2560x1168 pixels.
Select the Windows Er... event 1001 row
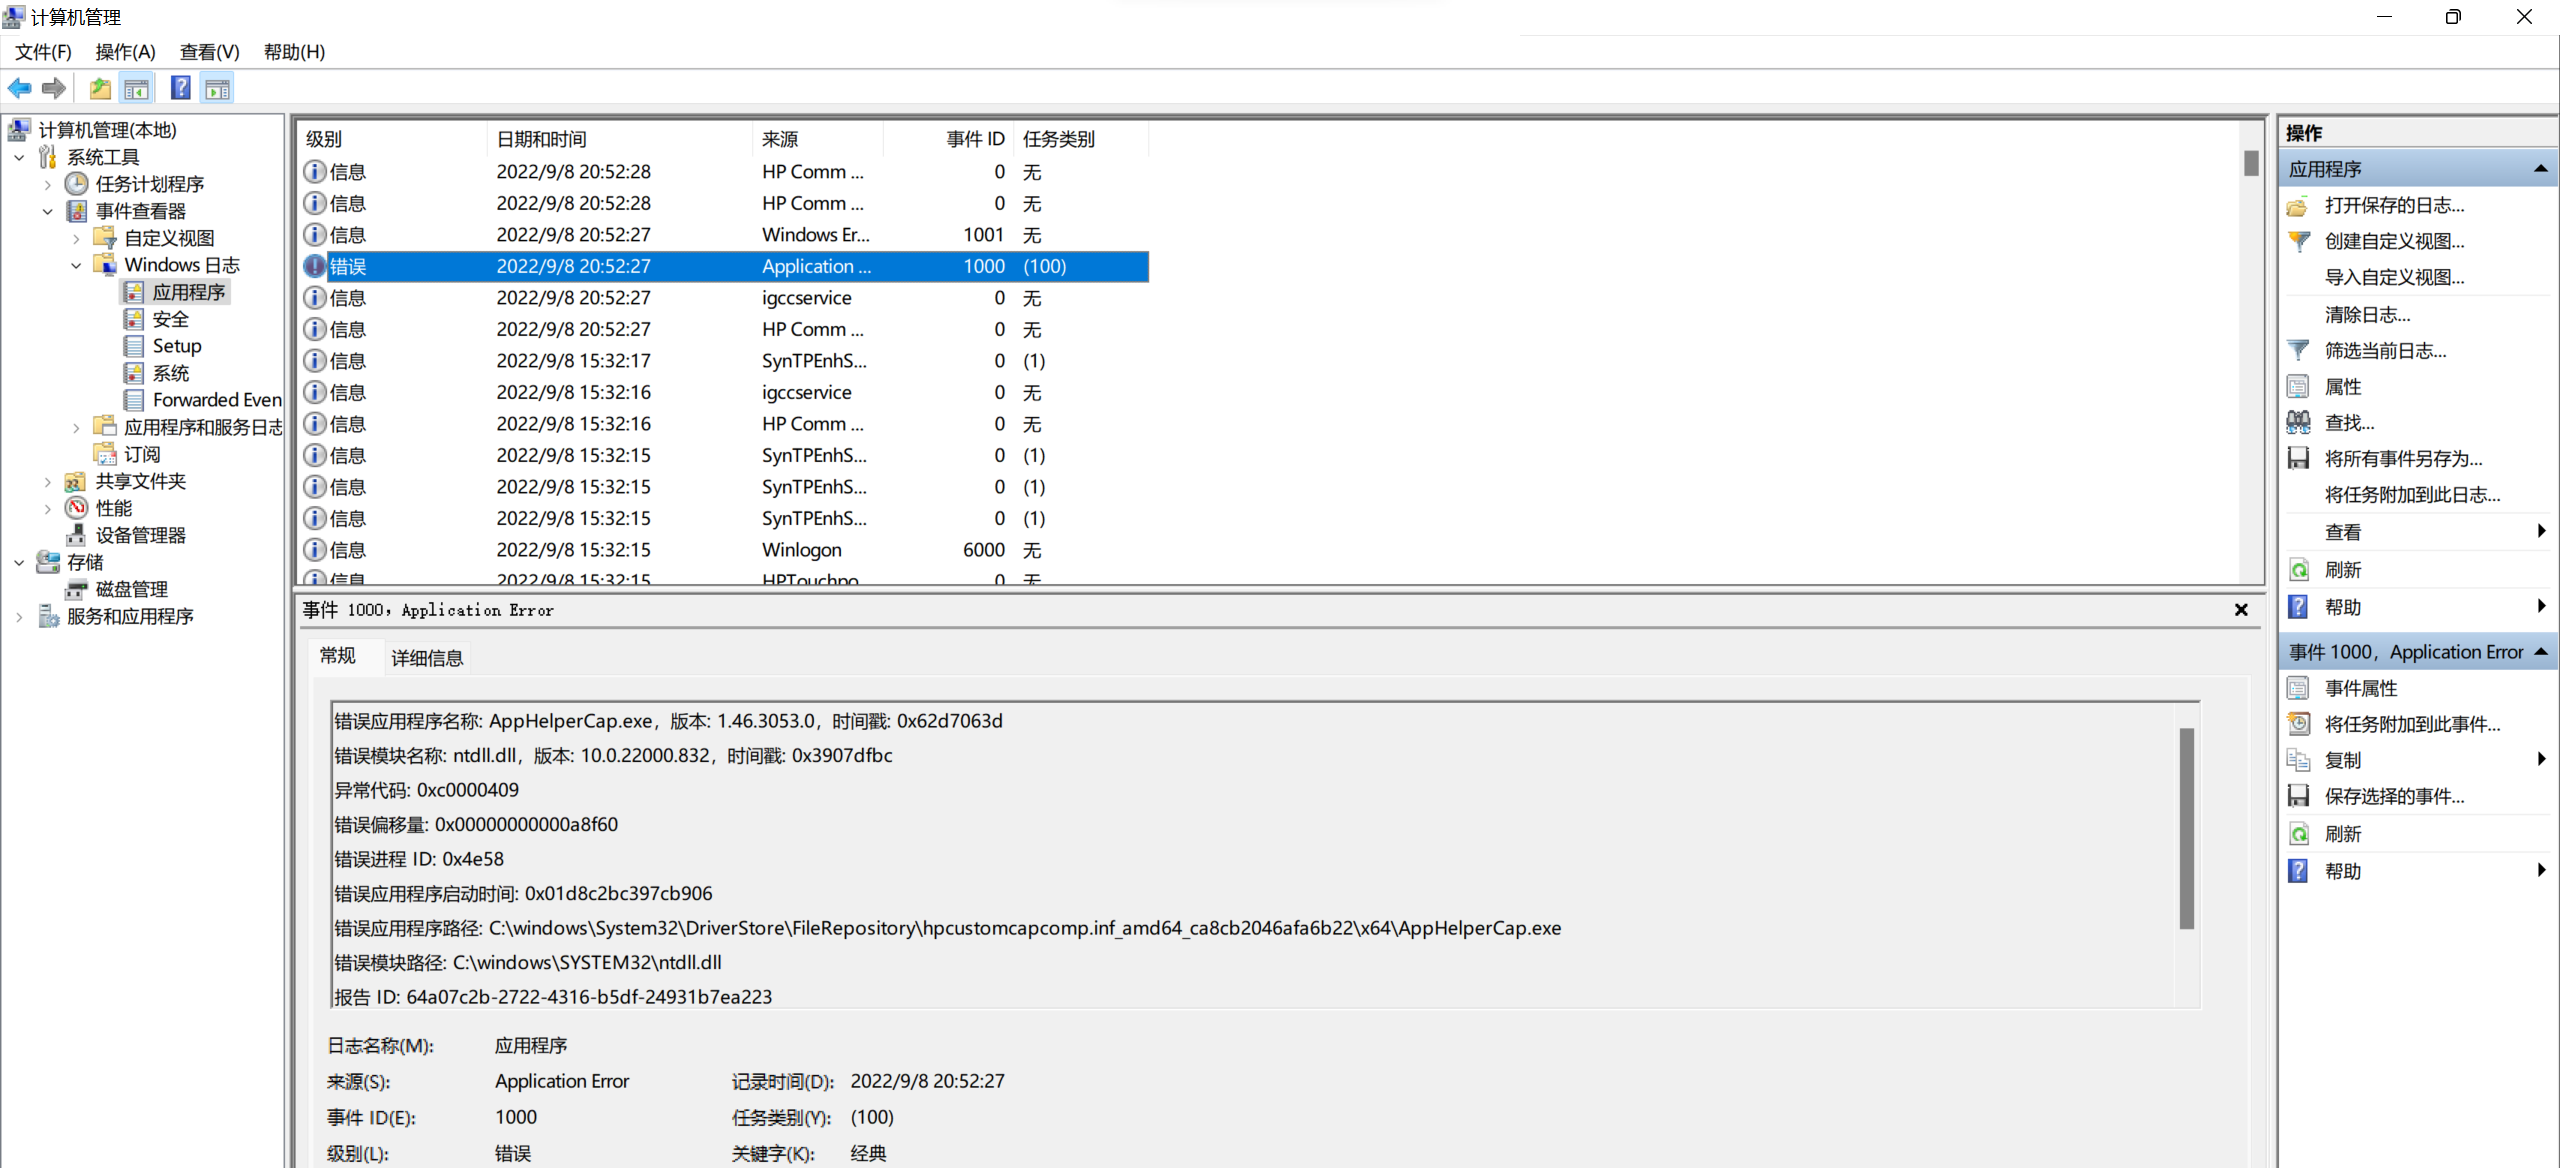pyautogui.click(x=726, y=235)
